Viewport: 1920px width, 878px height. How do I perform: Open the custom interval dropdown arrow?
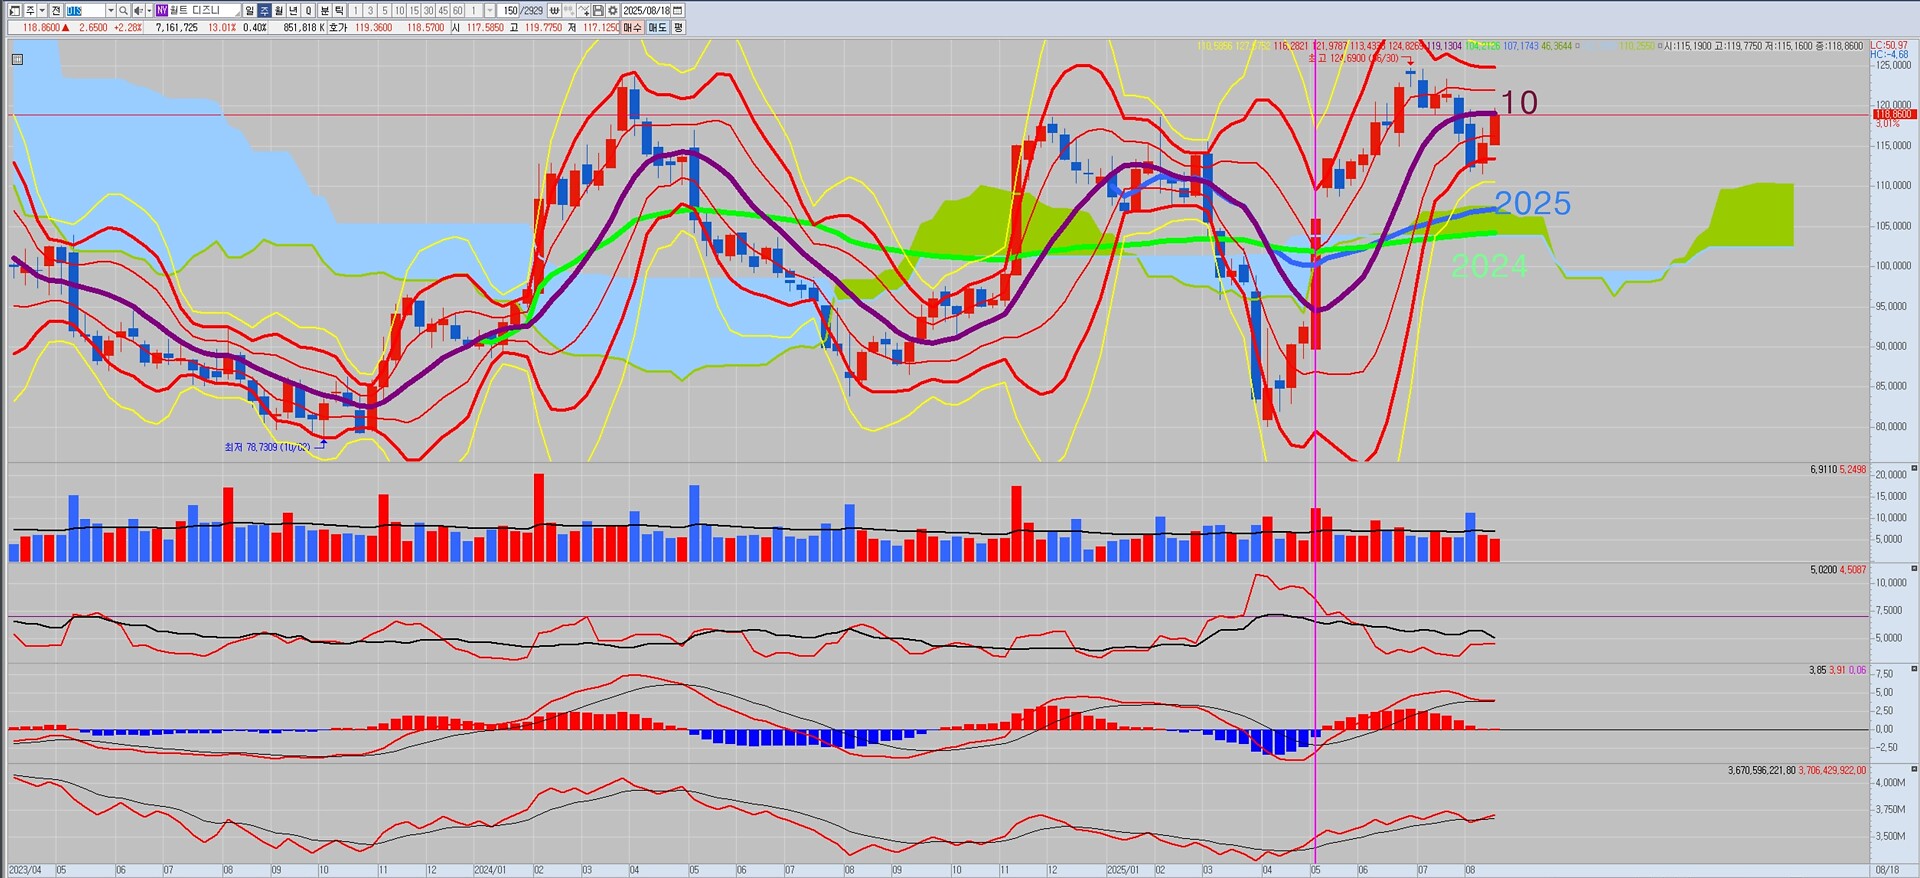tap(490, 10)
